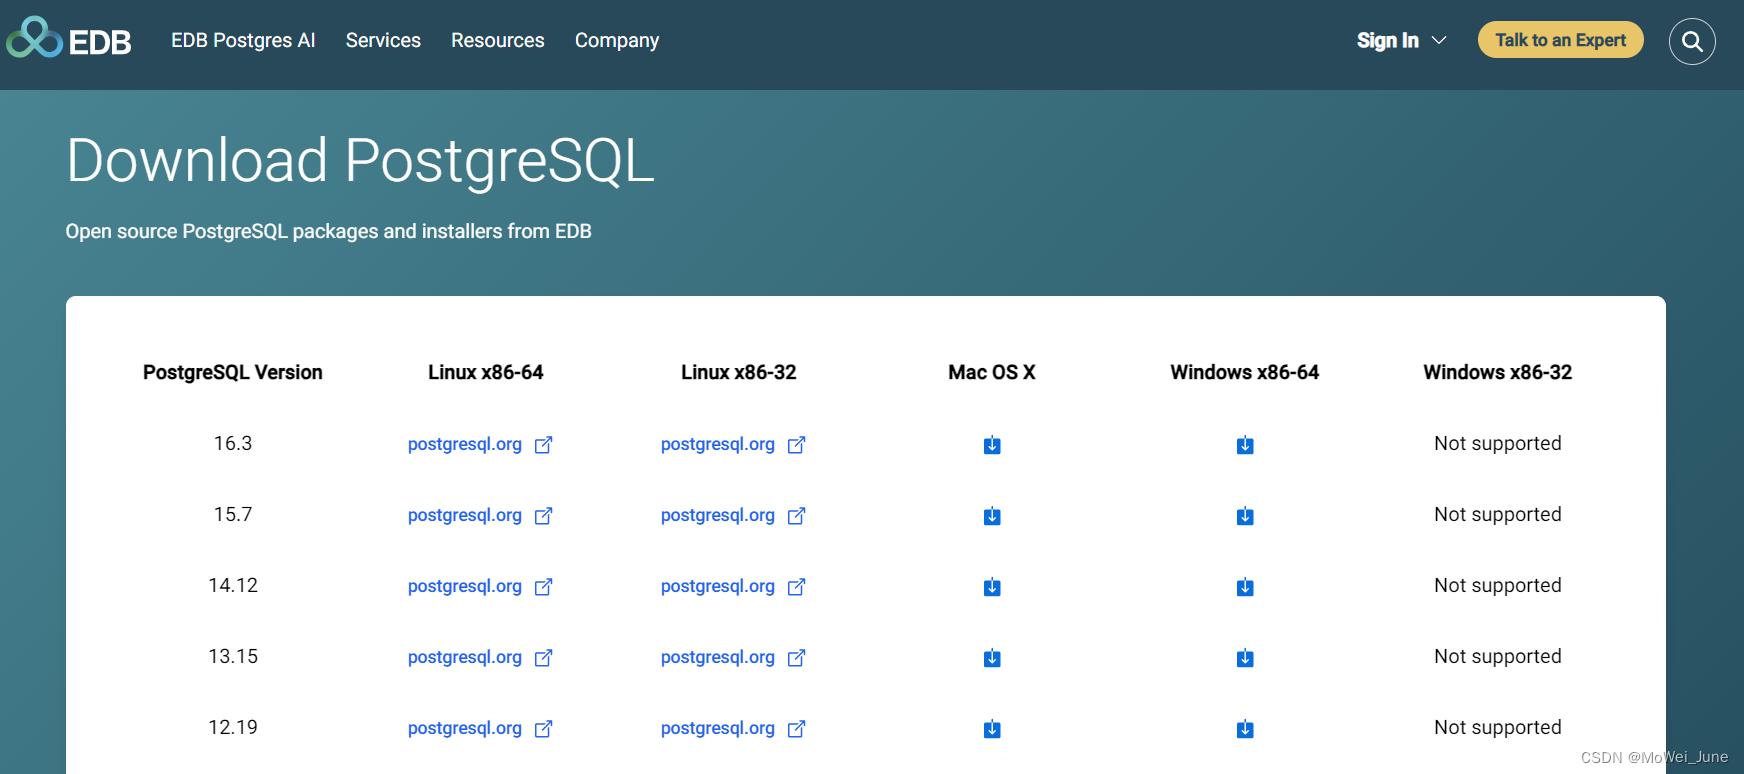Click 'Not supported' in the 15.7 row
The image size is (1744, 774).
click(1498, 514)
